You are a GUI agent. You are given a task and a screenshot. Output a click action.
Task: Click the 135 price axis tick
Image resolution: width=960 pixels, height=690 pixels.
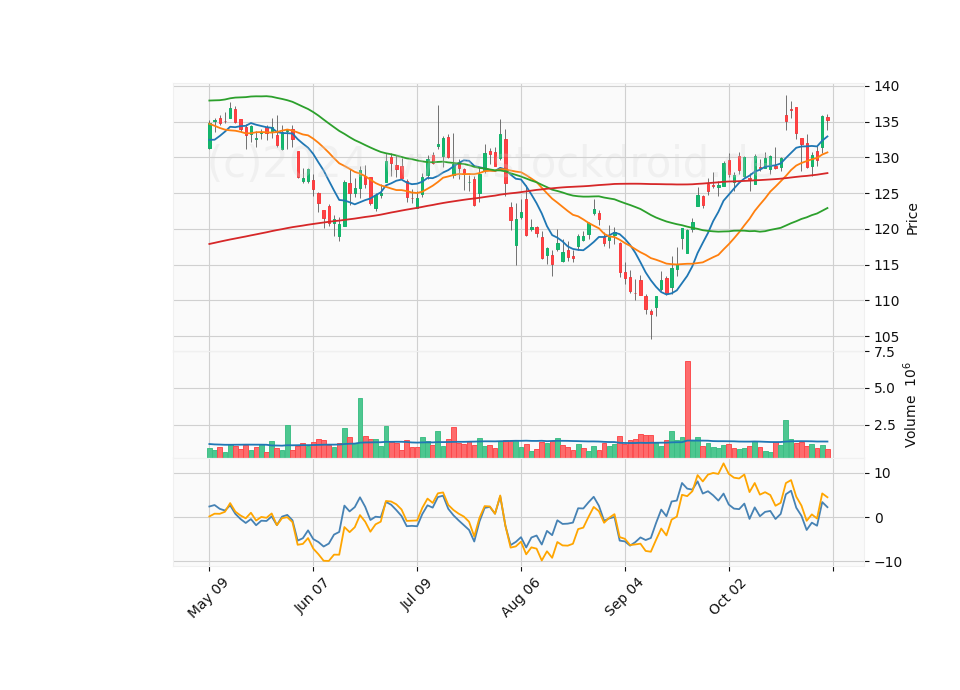point(887,122)
